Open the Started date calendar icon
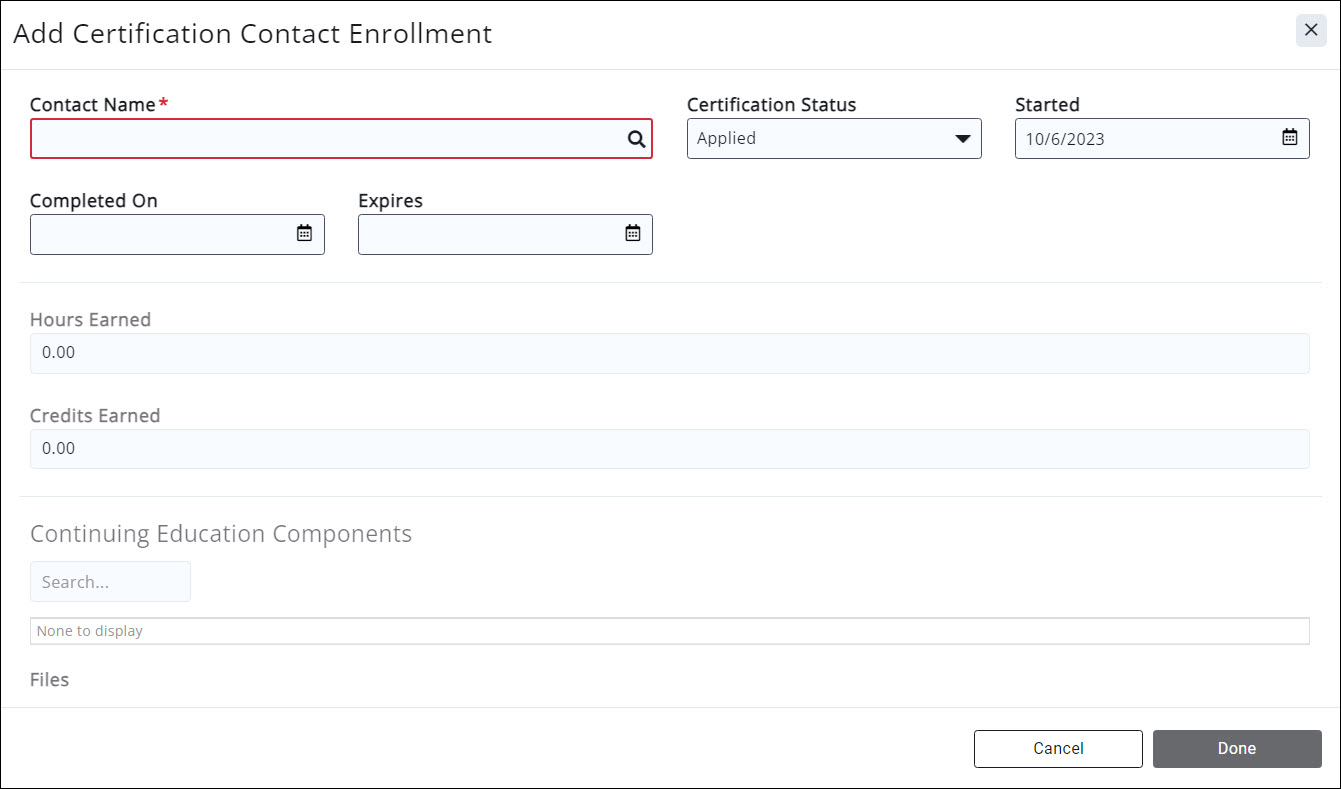1341x789 pixels. (1290, 138)
